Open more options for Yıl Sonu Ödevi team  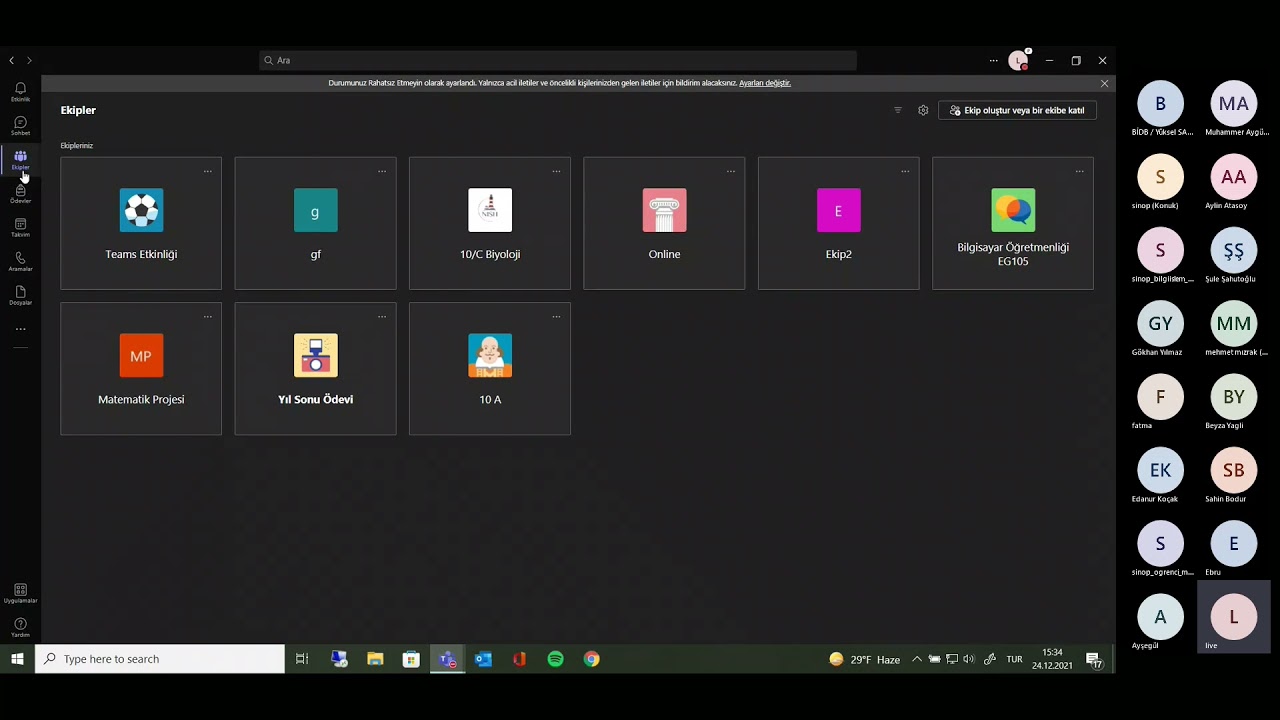[x=382, y=316]
